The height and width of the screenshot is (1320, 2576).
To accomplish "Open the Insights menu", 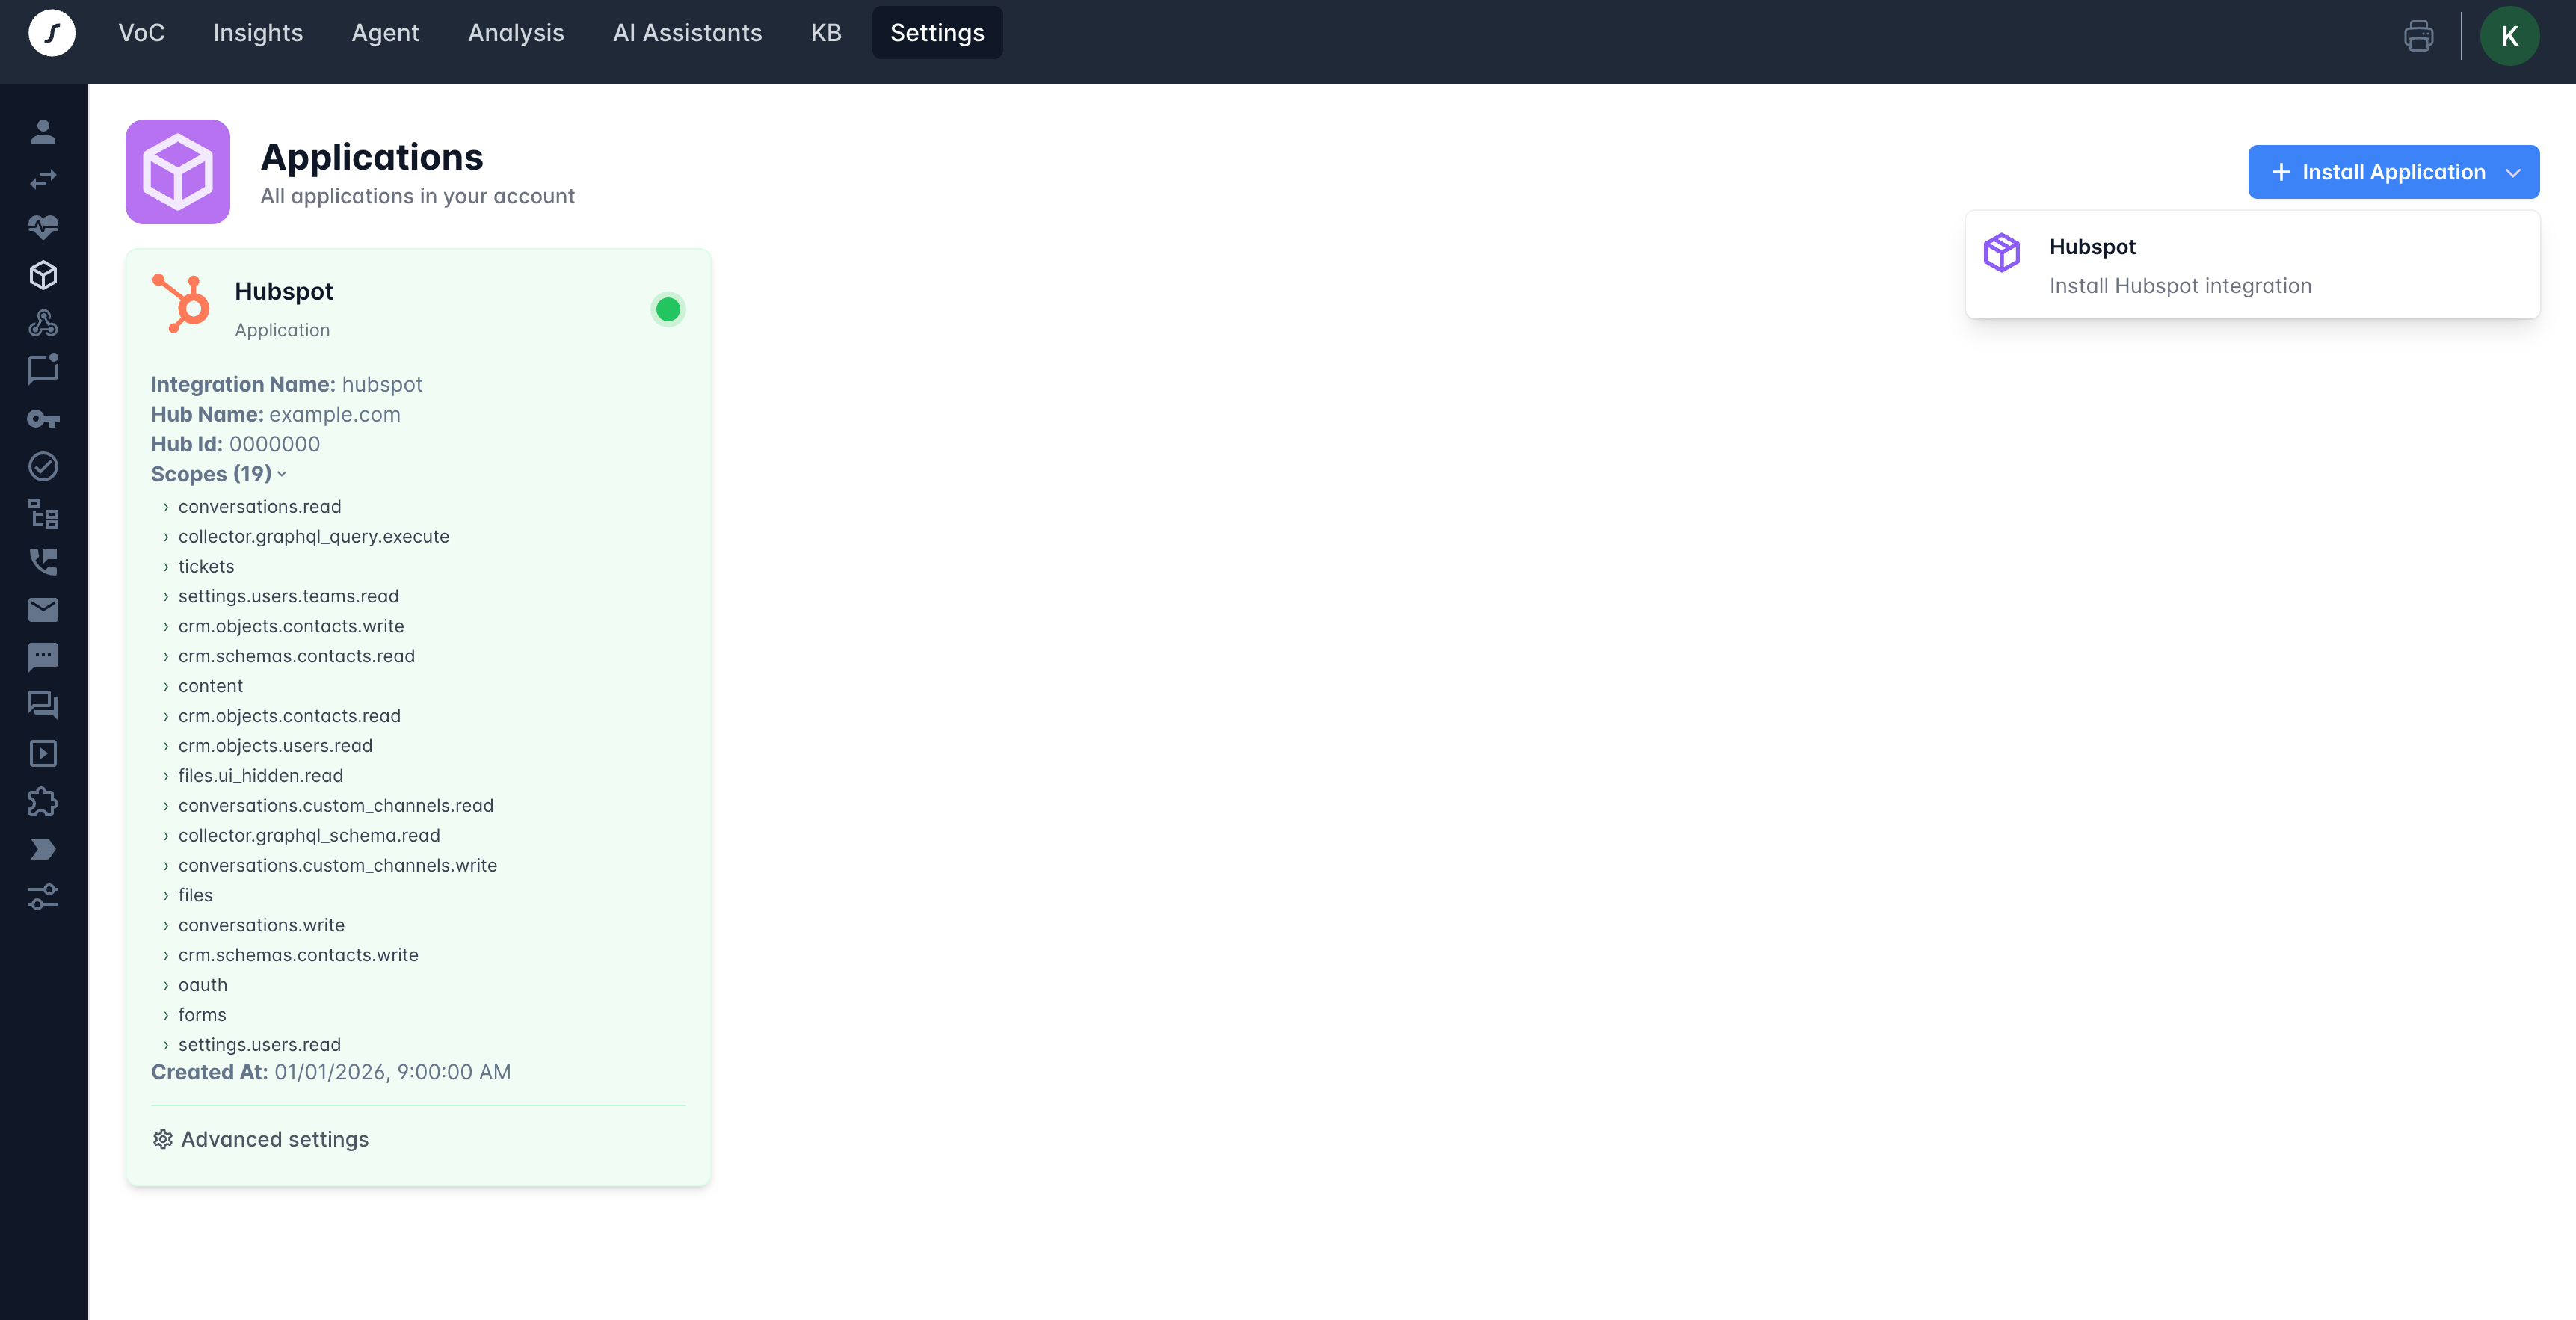I will click(258, 33).
